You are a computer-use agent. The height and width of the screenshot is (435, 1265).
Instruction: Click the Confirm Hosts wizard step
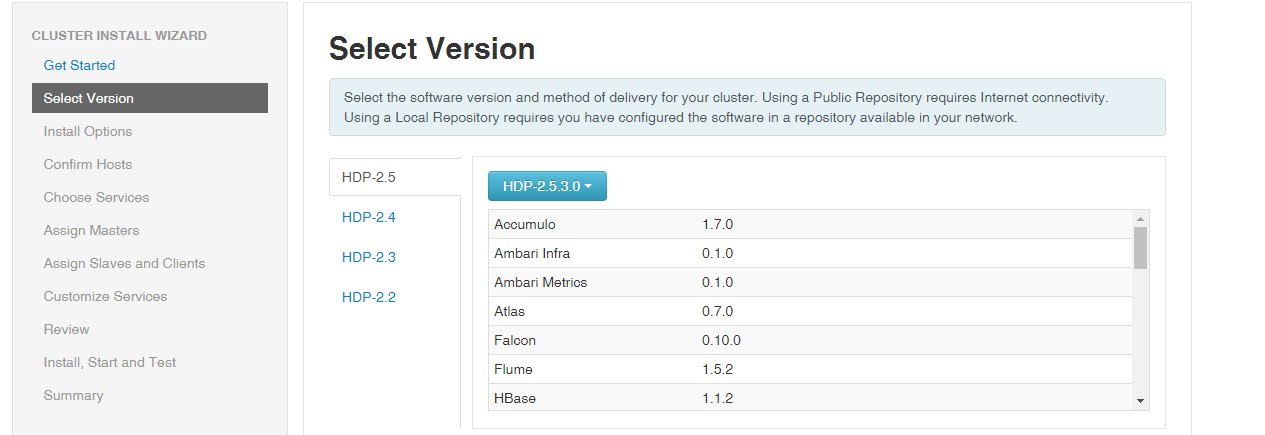click(88, 164)
